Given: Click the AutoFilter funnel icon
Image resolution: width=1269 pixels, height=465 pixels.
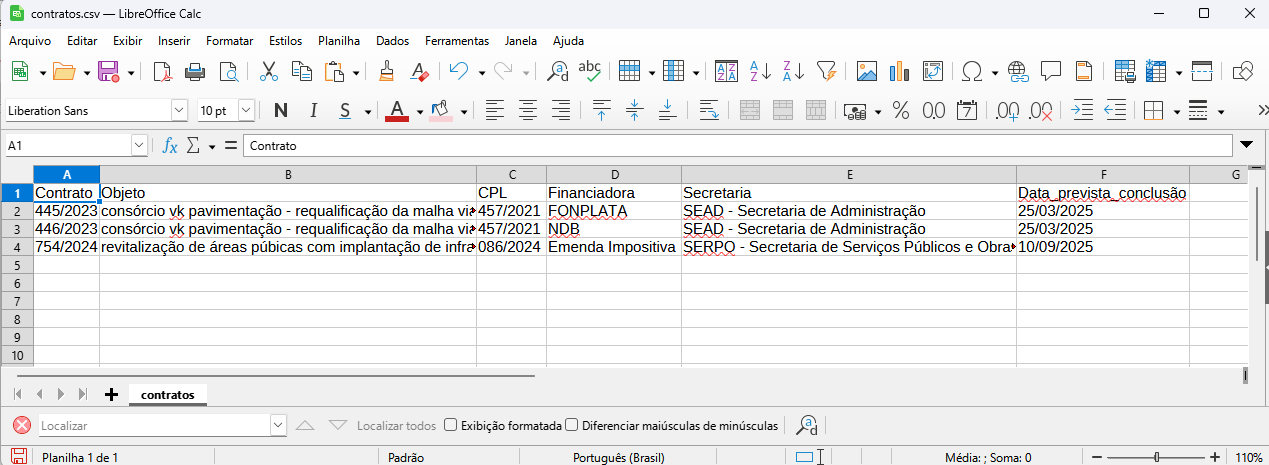Looking at the screenshot, I should click(x=826, y=71).
